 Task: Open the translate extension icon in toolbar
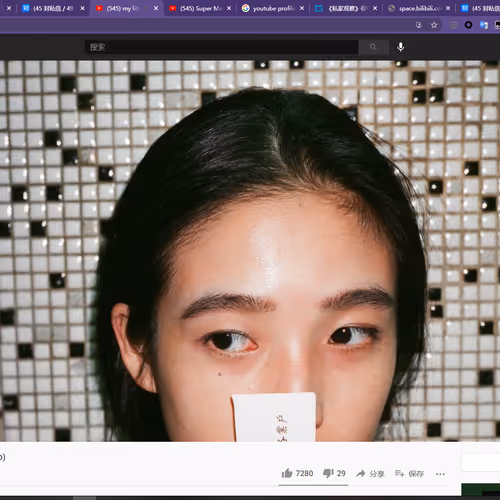pyautogui.click(x=484, y=25)
